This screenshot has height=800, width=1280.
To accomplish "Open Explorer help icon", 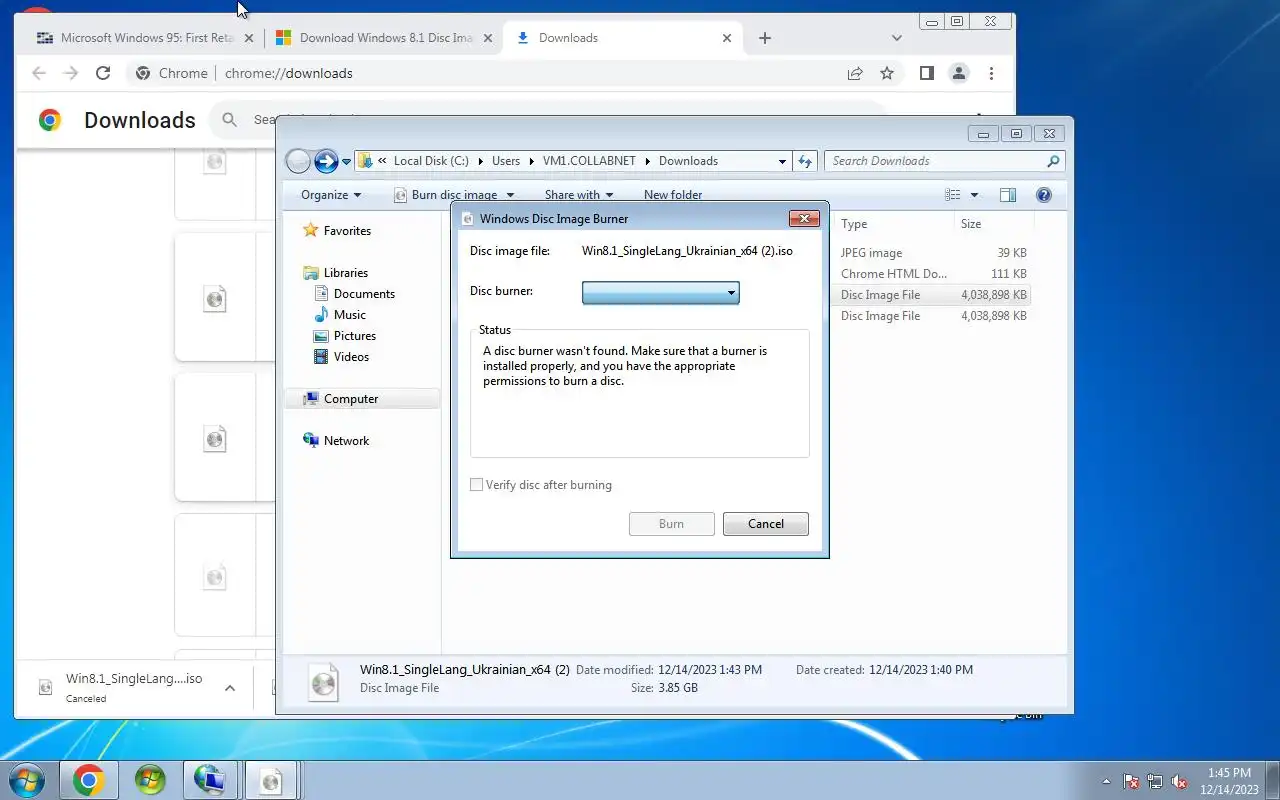I will coord(1044,195).
